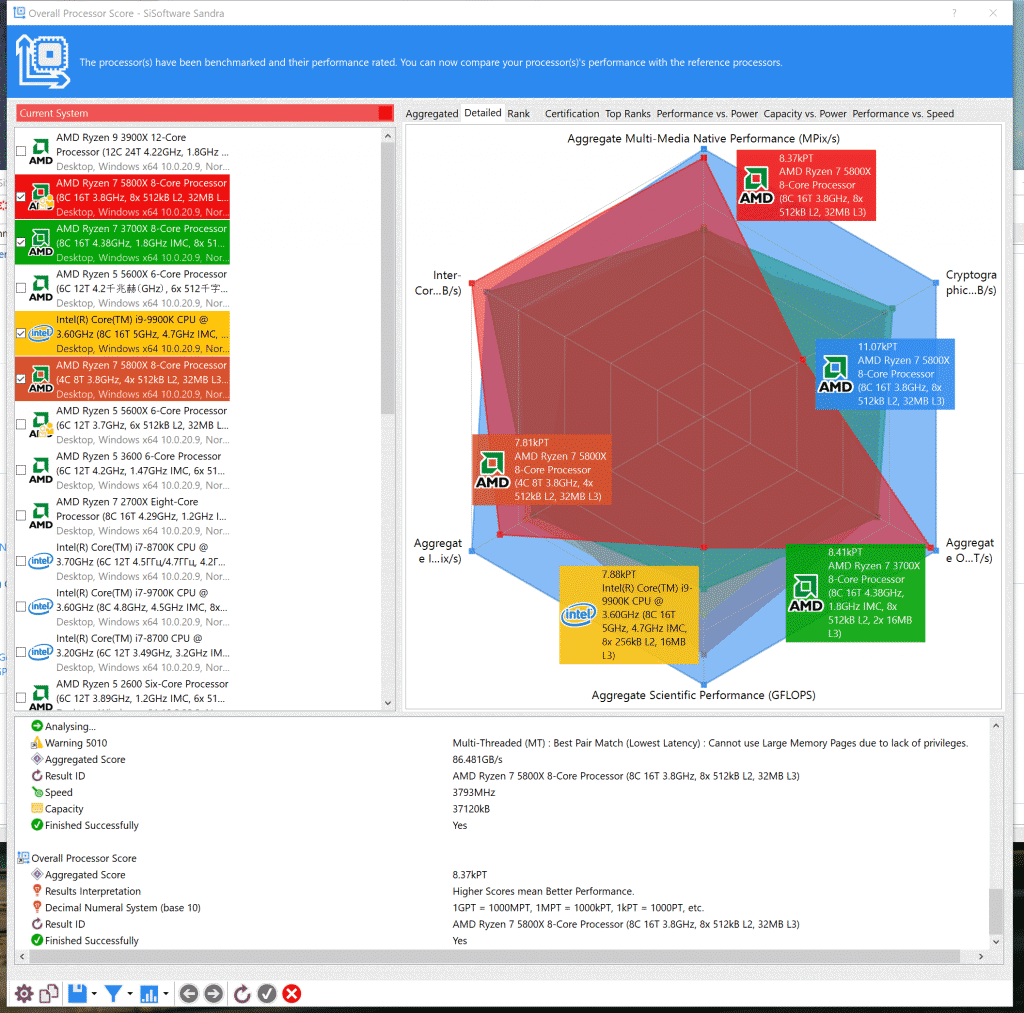Click the AMD logo in the 7.81kPT chart label
This screenshot has height=1013, width=1024.
click(492, 470)
